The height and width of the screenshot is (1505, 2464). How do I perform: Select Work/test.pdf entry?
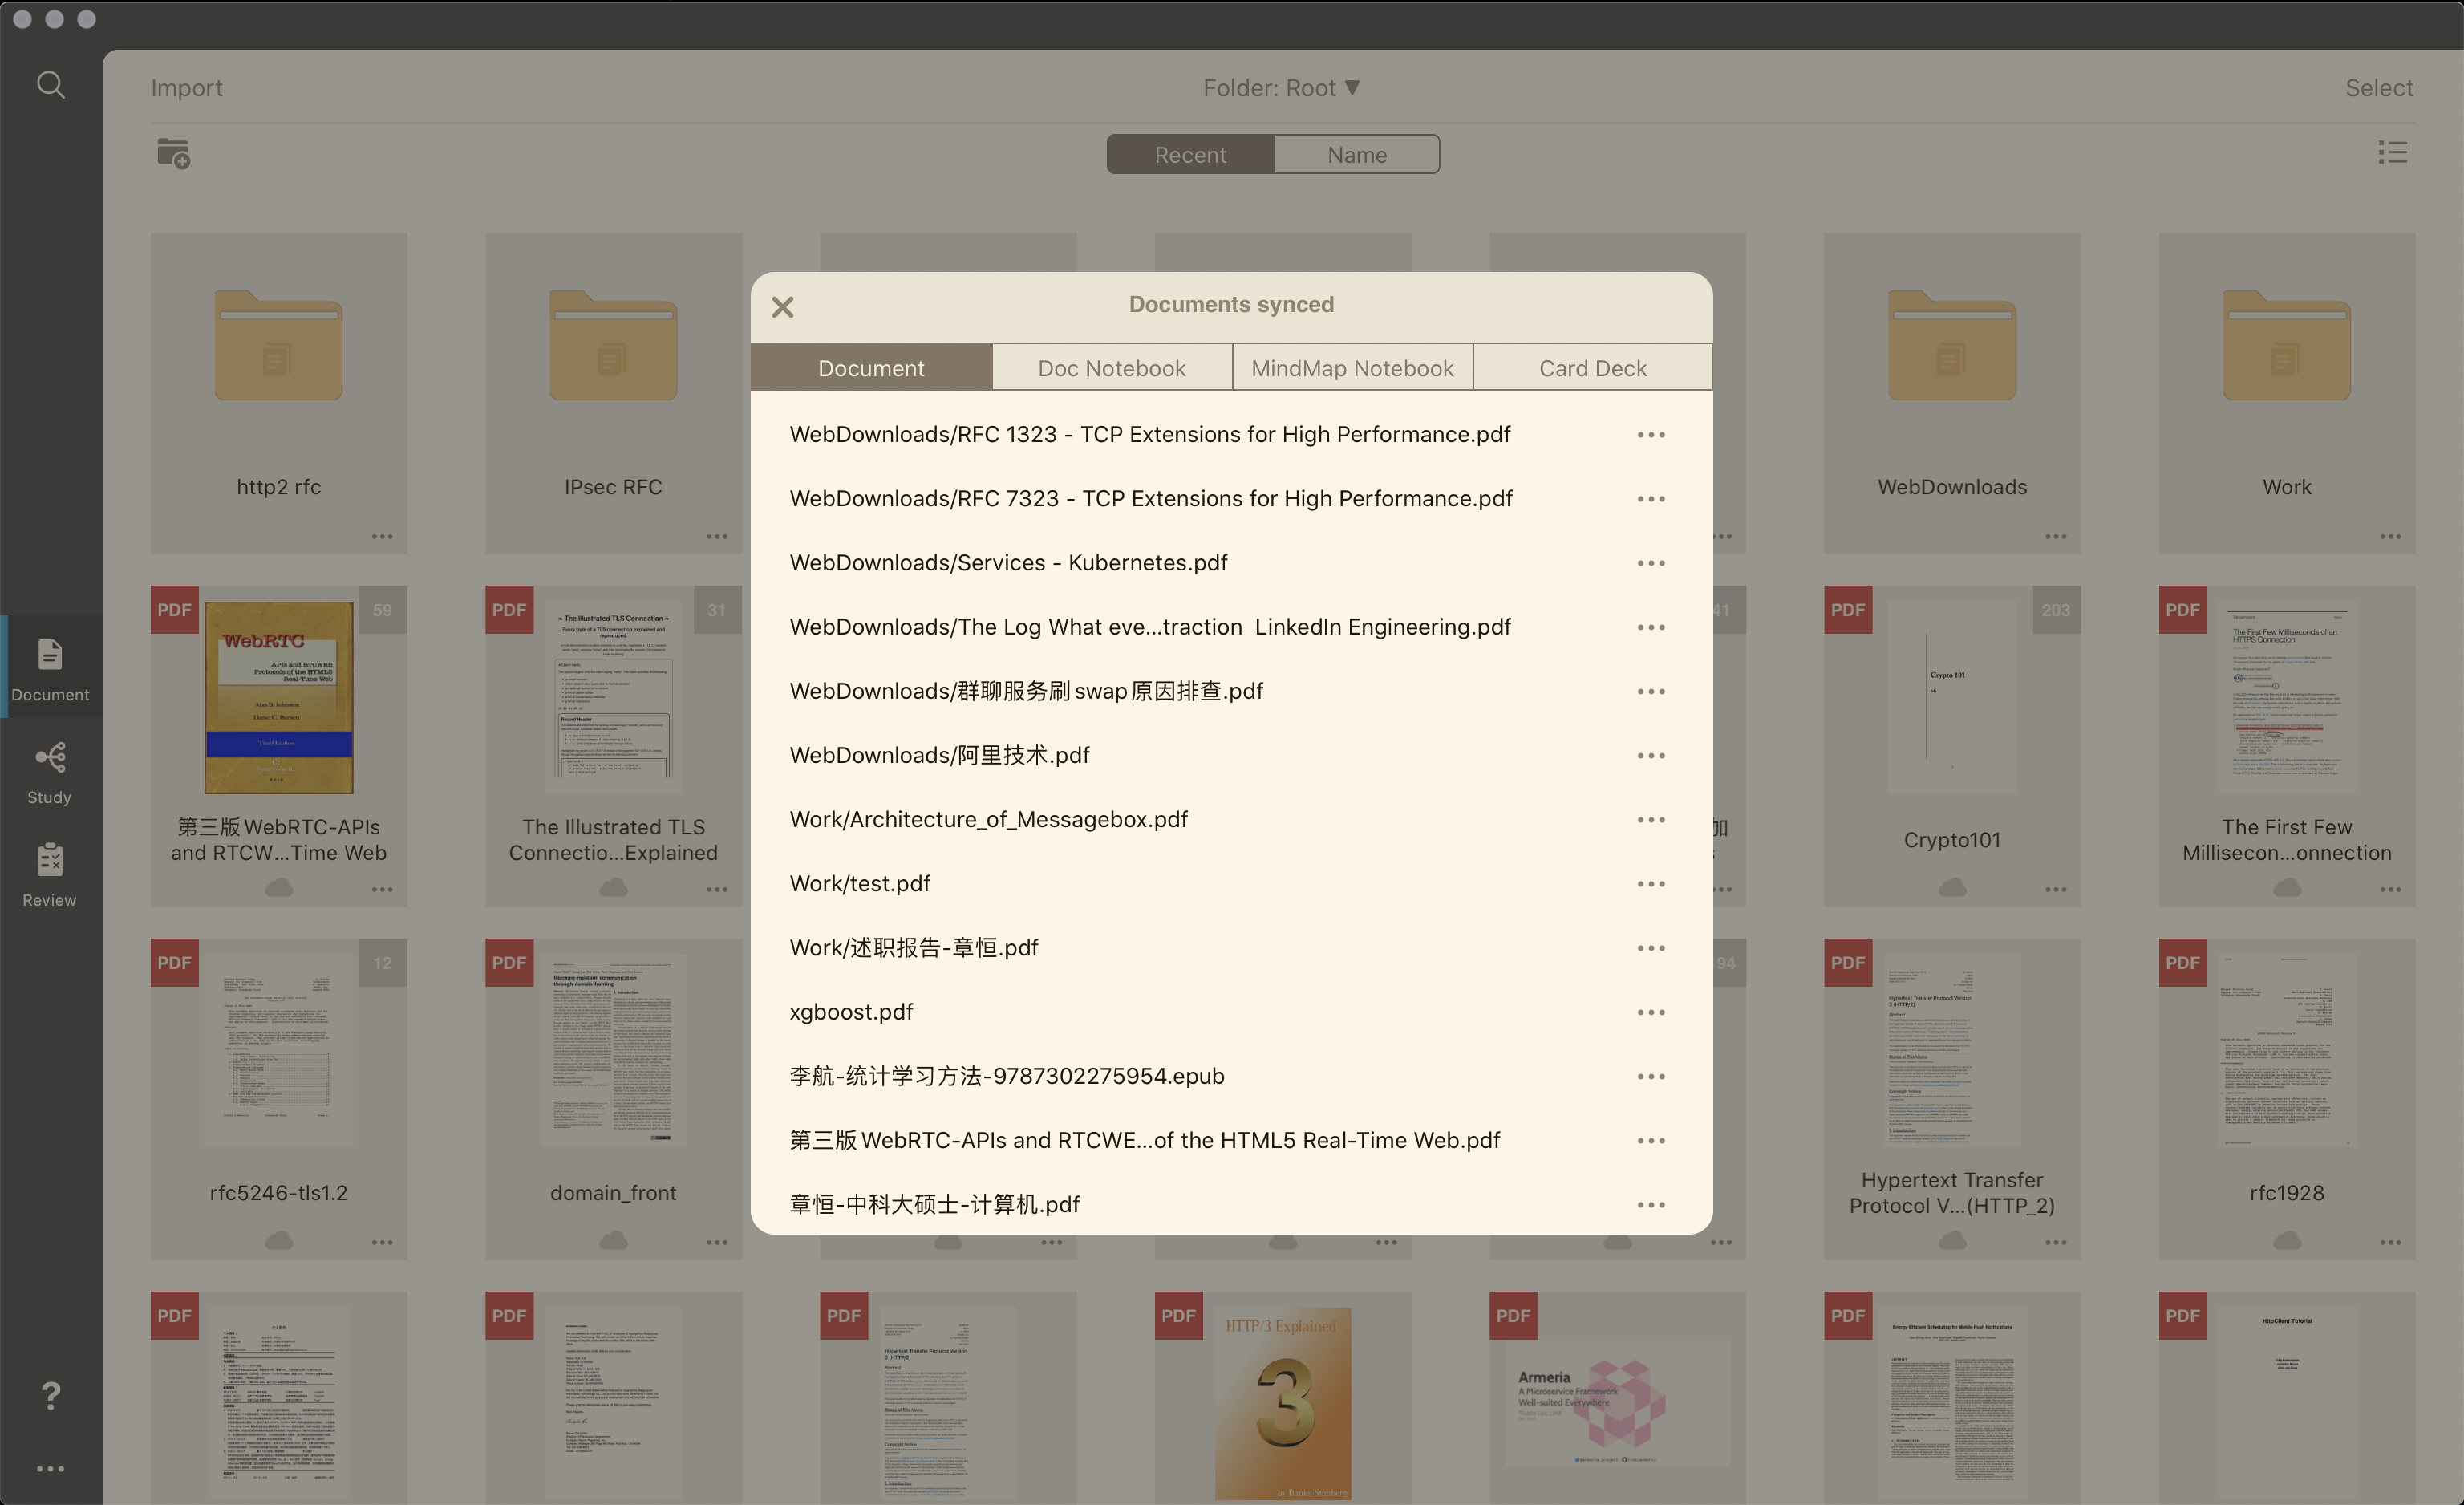tap(860, 884)
